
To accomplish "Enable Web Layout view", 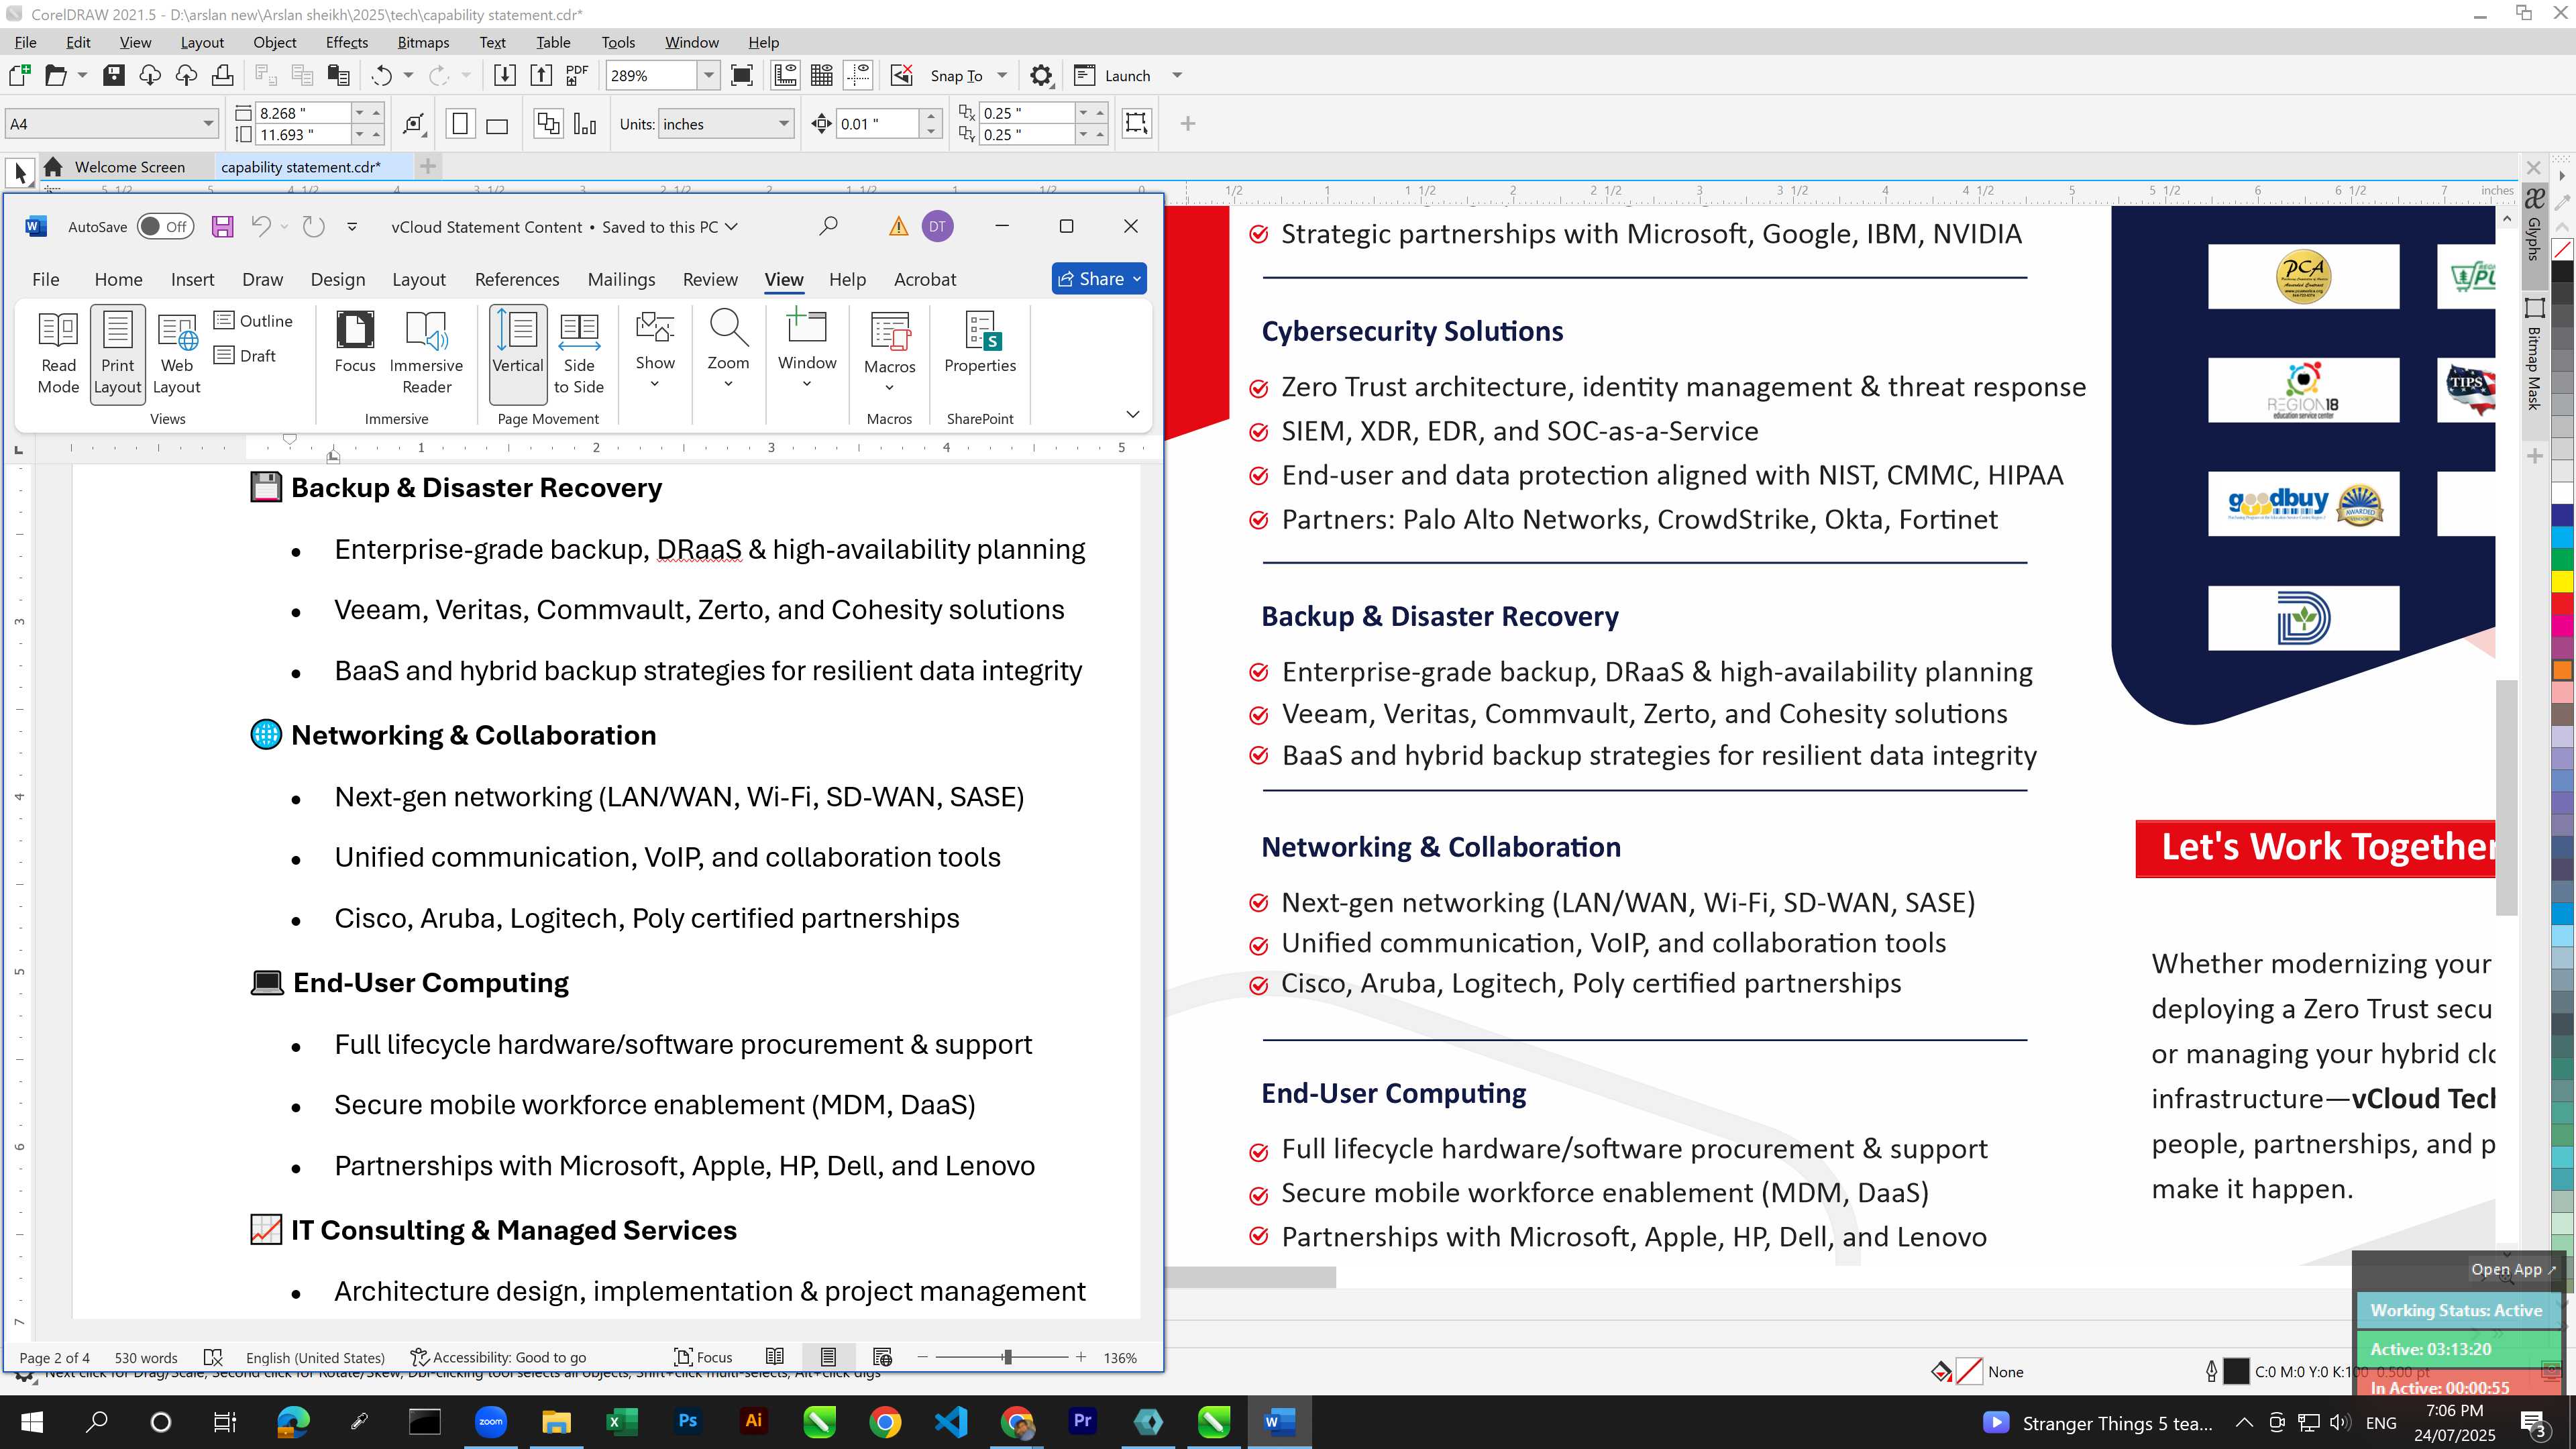I will click(x=177, y=352).
